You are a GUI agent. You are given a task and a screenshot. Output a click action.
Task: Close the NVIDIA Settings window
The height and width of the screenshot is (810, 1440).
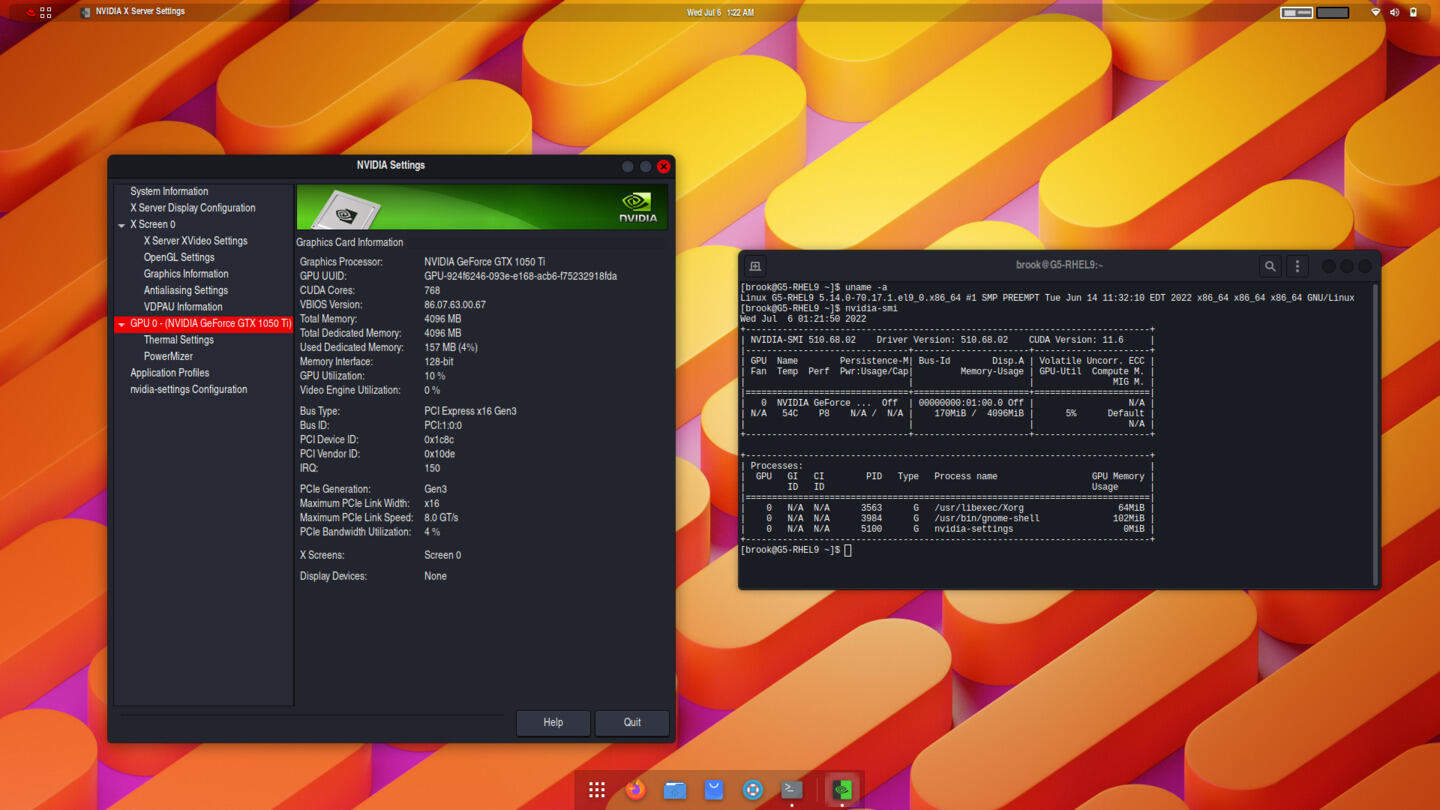pyautogui.click(x=663, y=166)
